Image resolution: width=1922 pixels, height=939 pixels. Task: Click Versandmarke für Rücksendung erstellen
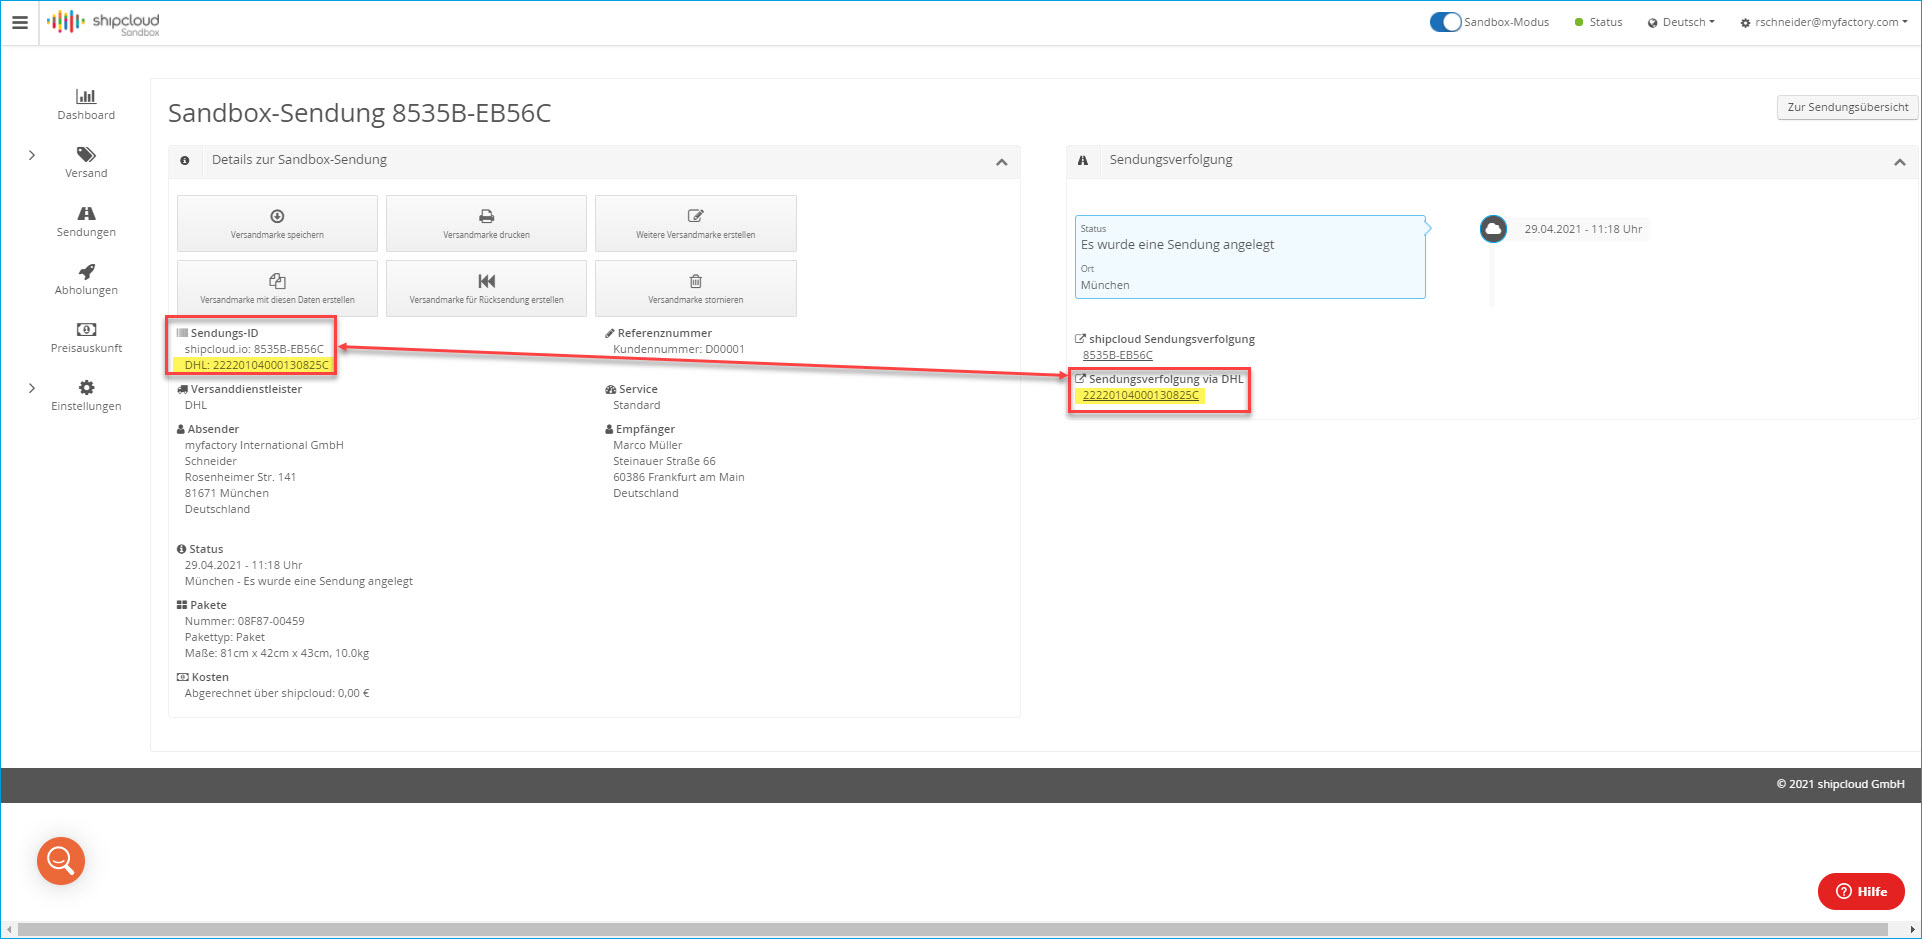tap(486, 289)
